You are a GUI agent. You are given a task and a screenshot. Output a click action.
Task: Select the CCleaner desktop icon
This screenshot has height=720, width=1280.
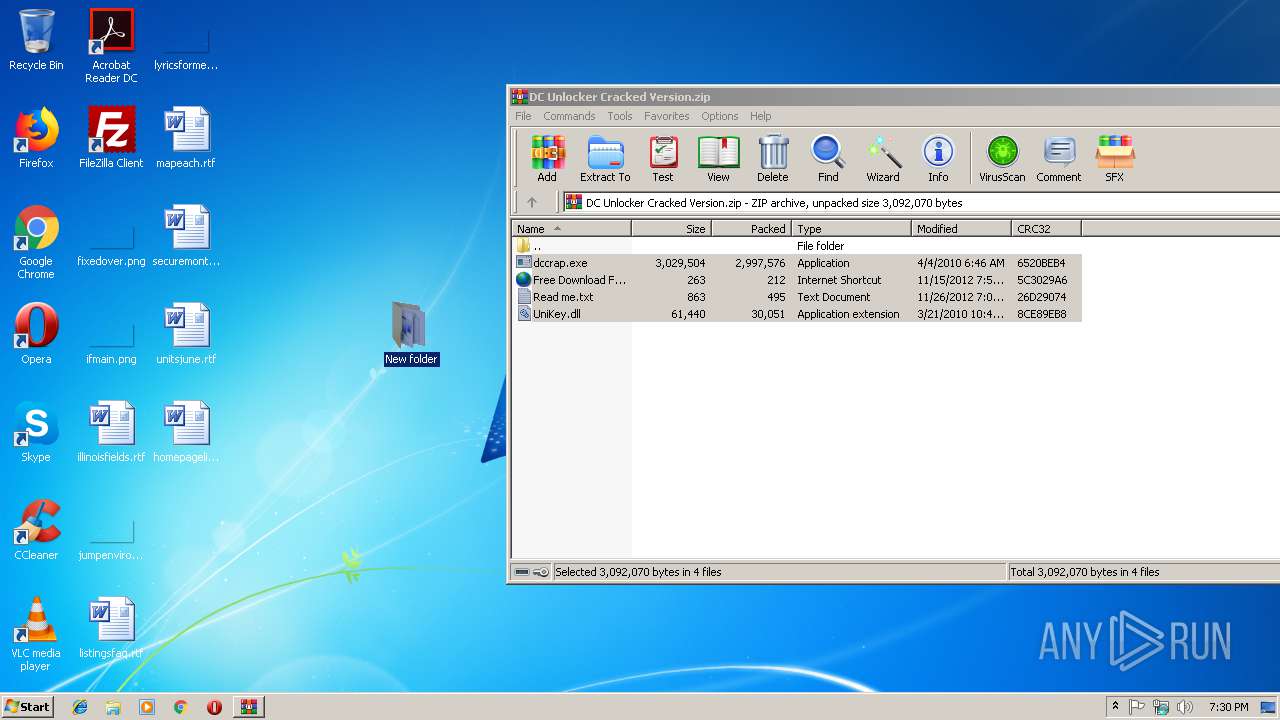tap(36, 530)
